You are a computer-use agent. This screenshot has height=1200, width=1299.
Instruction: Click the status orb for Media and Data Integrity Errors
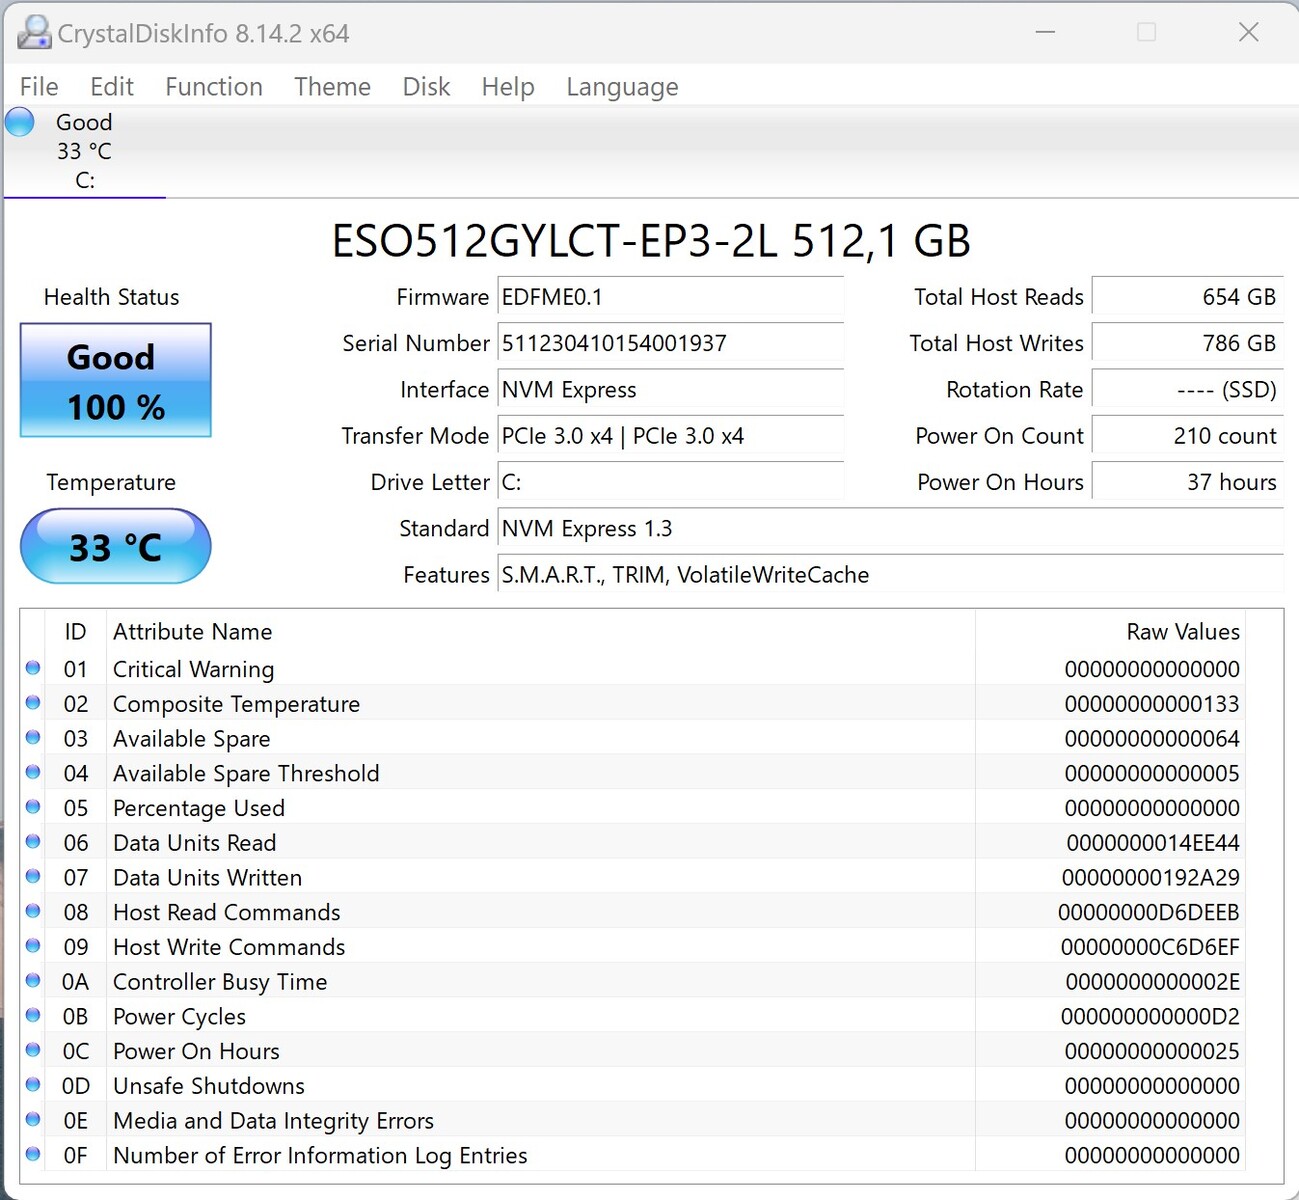[x=33, y=1119]
